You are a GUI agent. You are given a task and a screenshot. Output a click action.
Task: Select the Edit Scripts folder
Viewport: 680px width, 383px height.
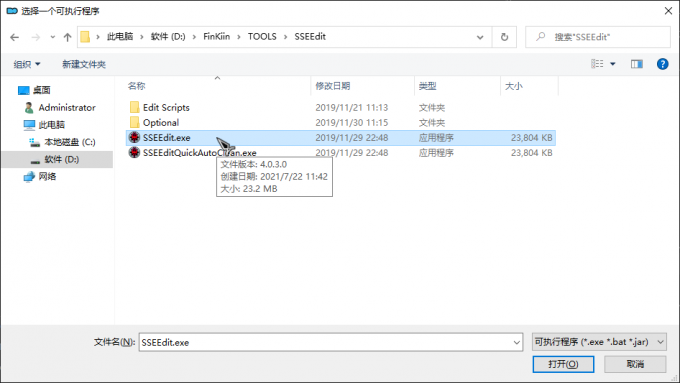point(166,108)
